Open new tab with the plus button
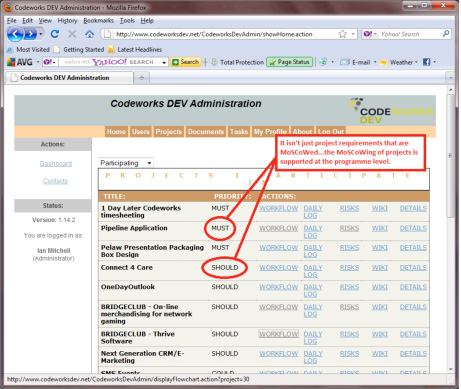This screenshot has height=389, width=461. coord(142,78)
